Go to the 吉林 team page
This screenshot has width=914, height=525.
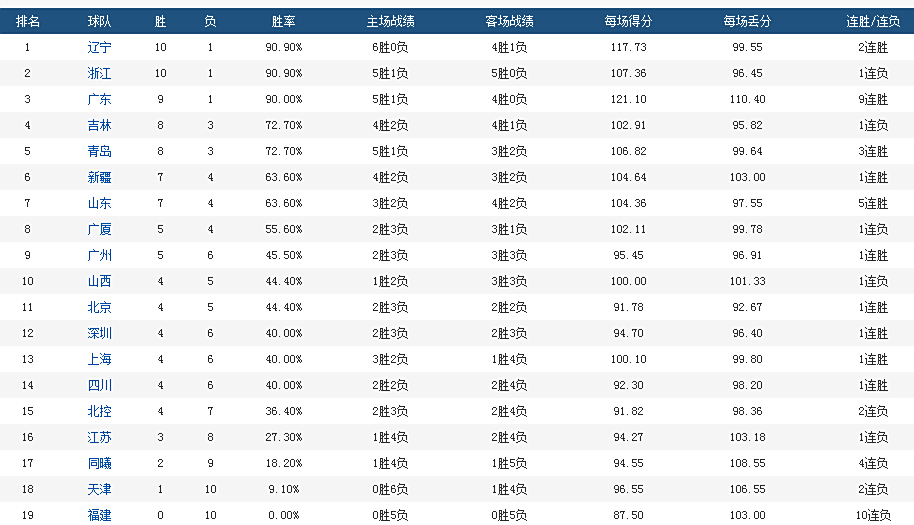click(x=99, y=125)
